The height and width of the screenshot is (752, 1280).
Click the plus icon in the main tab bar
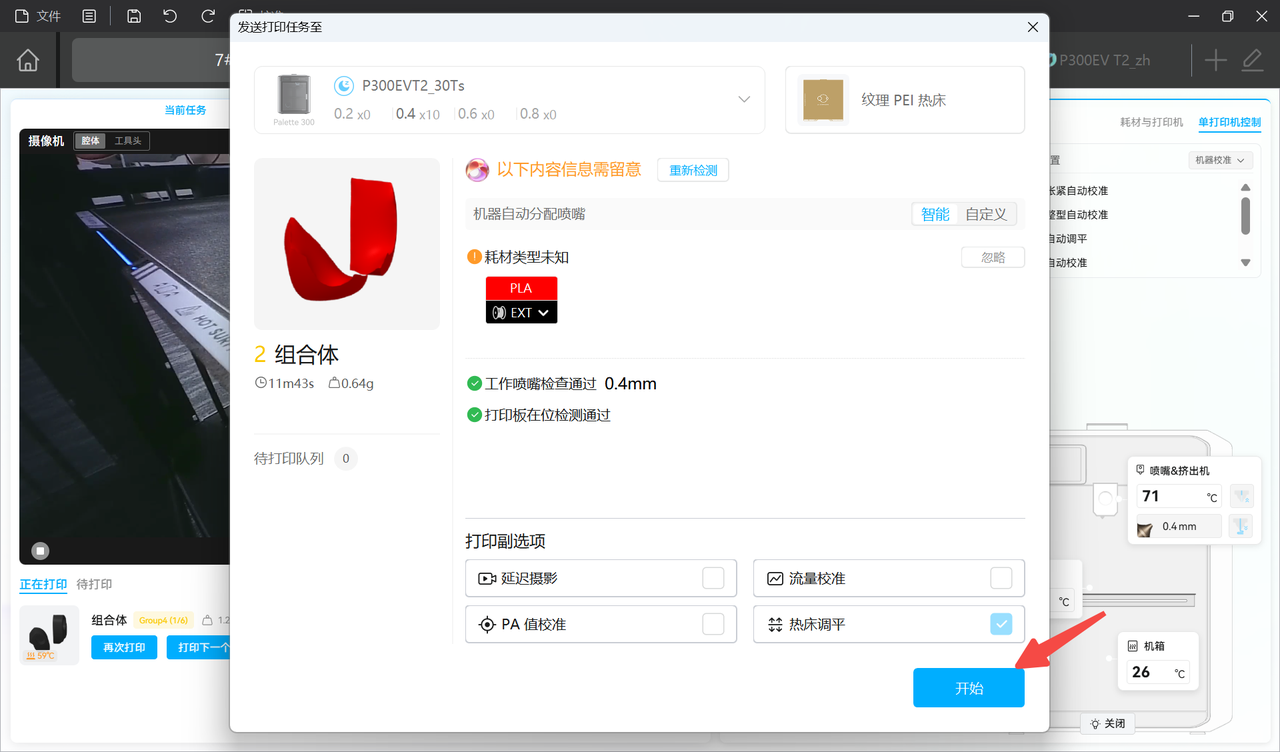pyautogui.click(x=1215, y=60)
